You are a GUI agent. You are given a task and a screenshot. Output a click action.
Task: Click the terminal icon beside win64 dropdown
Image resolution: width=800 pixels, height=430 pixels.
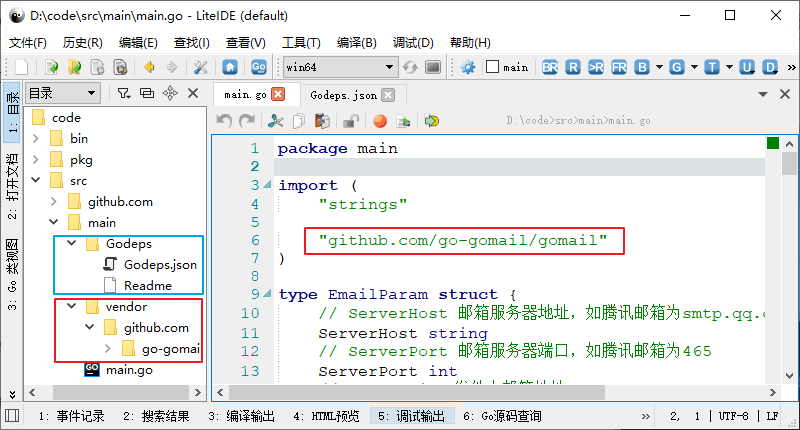433,67
